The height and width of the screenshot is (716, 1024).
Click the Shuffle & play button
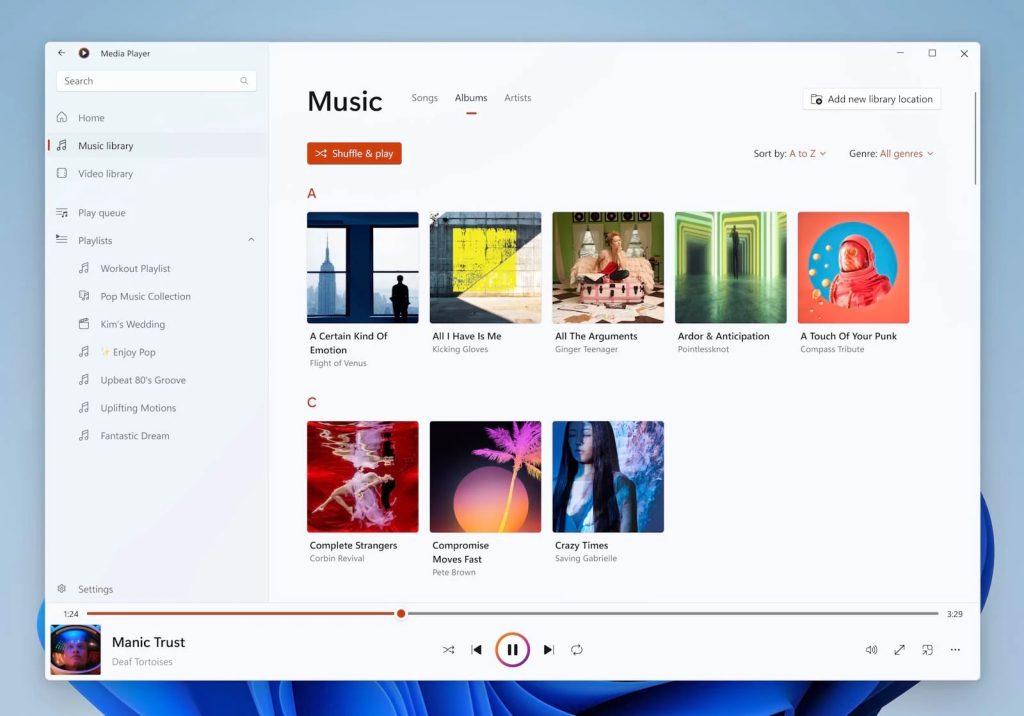click(x=354, y=154)
